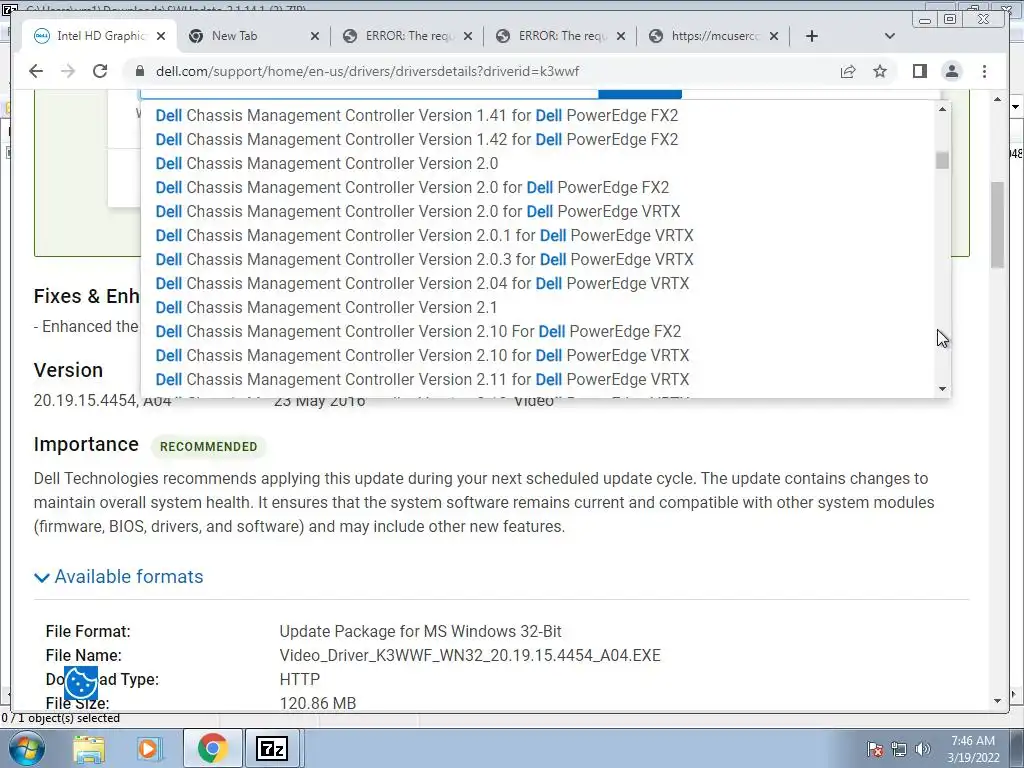Click the Version heading
Screen dimensions: 1024x768
click(x=69, y=370)
